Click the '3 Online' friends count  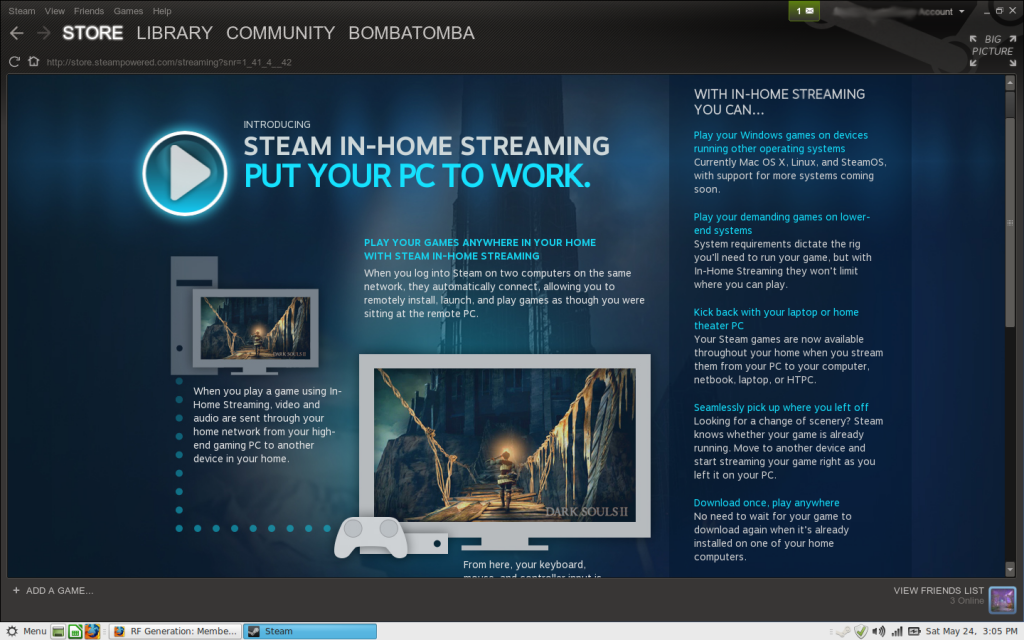967,601
